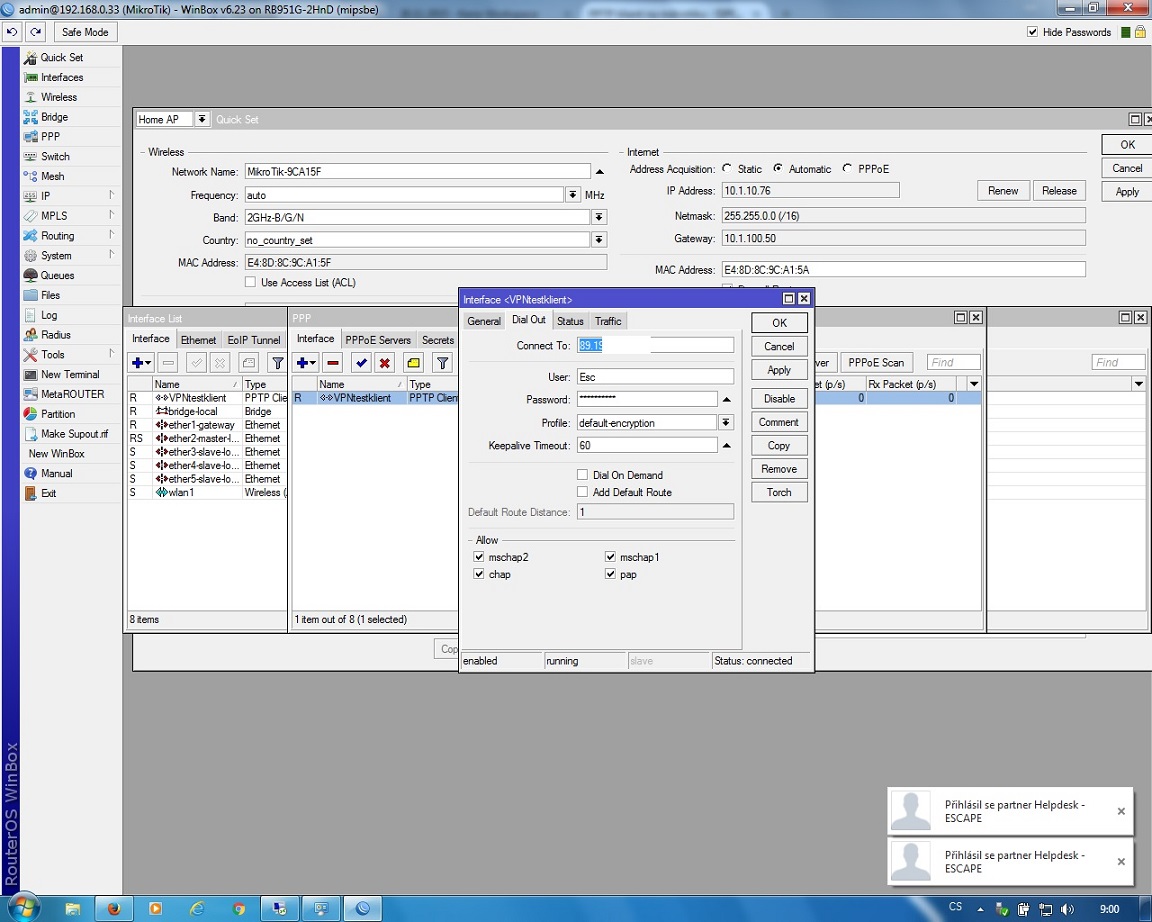Open the PPPoE Servers tab
Image resolution: width=1152 pixels, height=922 pixels.
pyautogui.click(x=378, y=339)
